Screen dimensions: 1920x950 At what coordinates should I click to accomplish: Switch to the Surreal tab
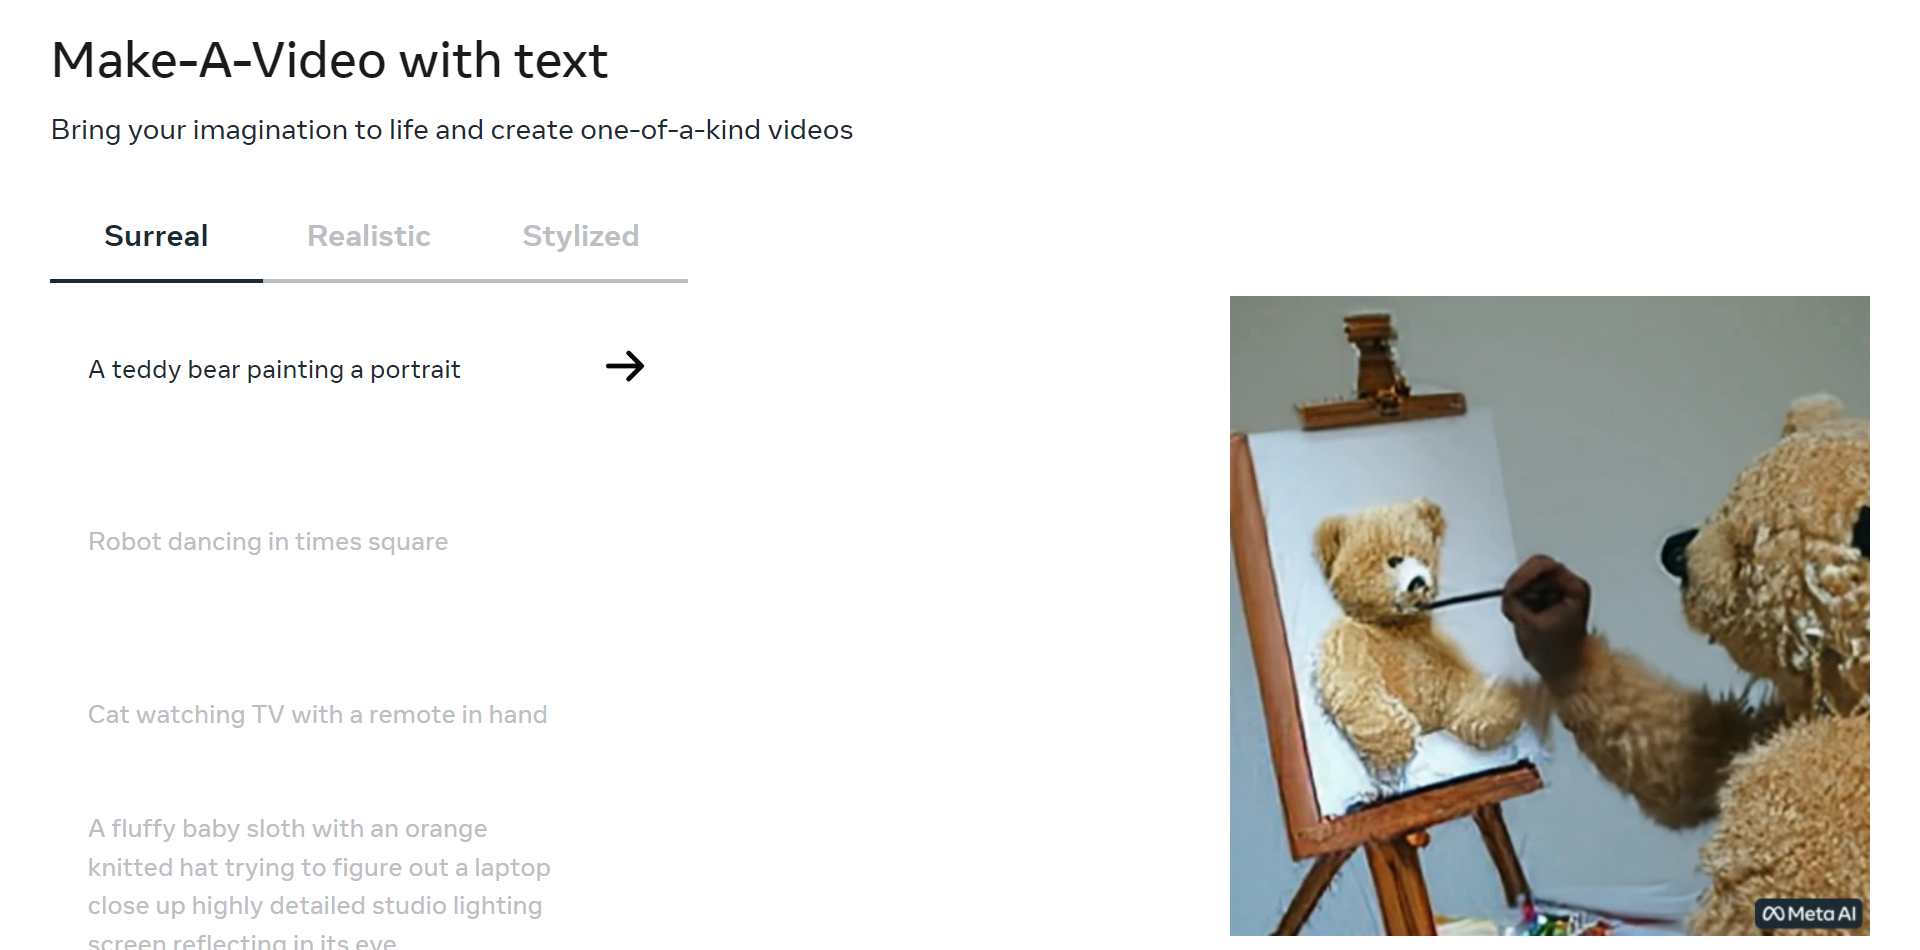[x=156, y=236]
